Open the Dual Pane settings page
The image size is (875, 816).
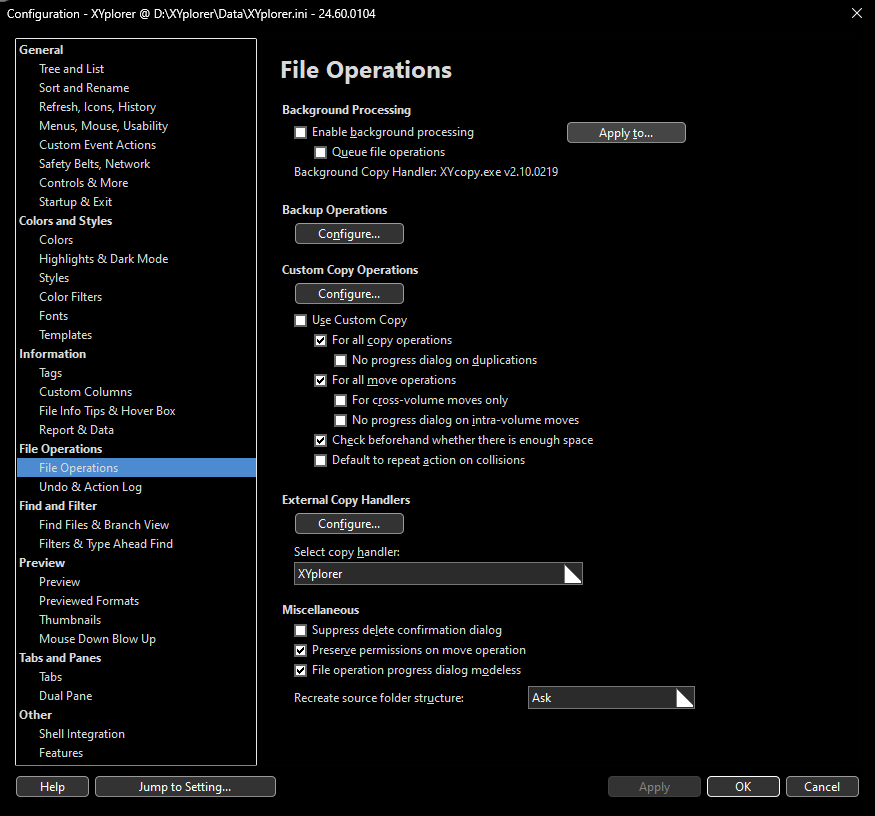[65, 695]
